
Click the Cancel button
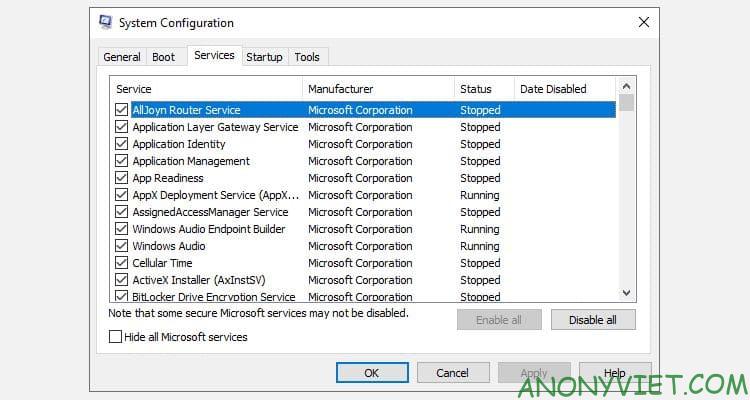453,373
